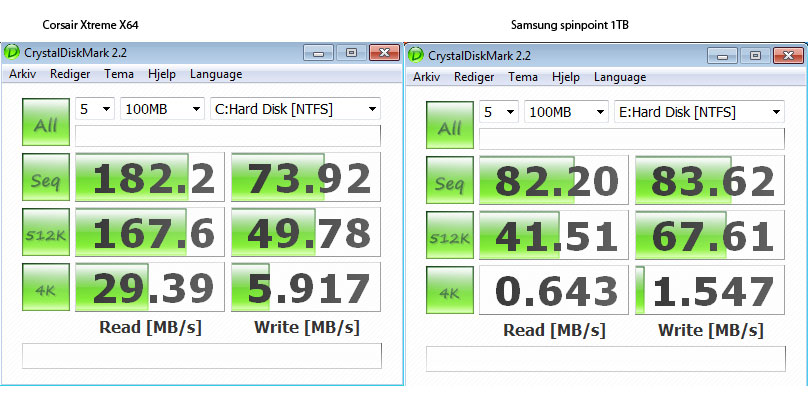Screen dimensions: 808x396
Task: Start 4K test in the left window
Action: pyautogui.click(x=46, y=287)
